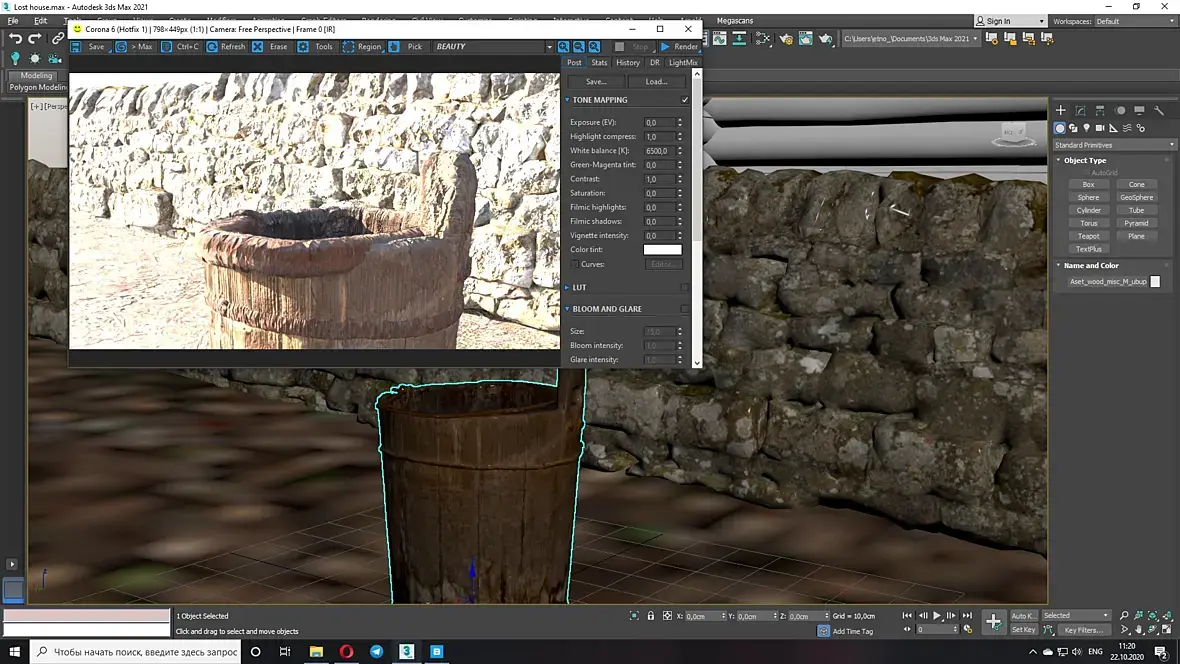The image size is (1180, 664).
Task: Disable the Tone Mapping checkbox
Action: [x=685, y=100]
